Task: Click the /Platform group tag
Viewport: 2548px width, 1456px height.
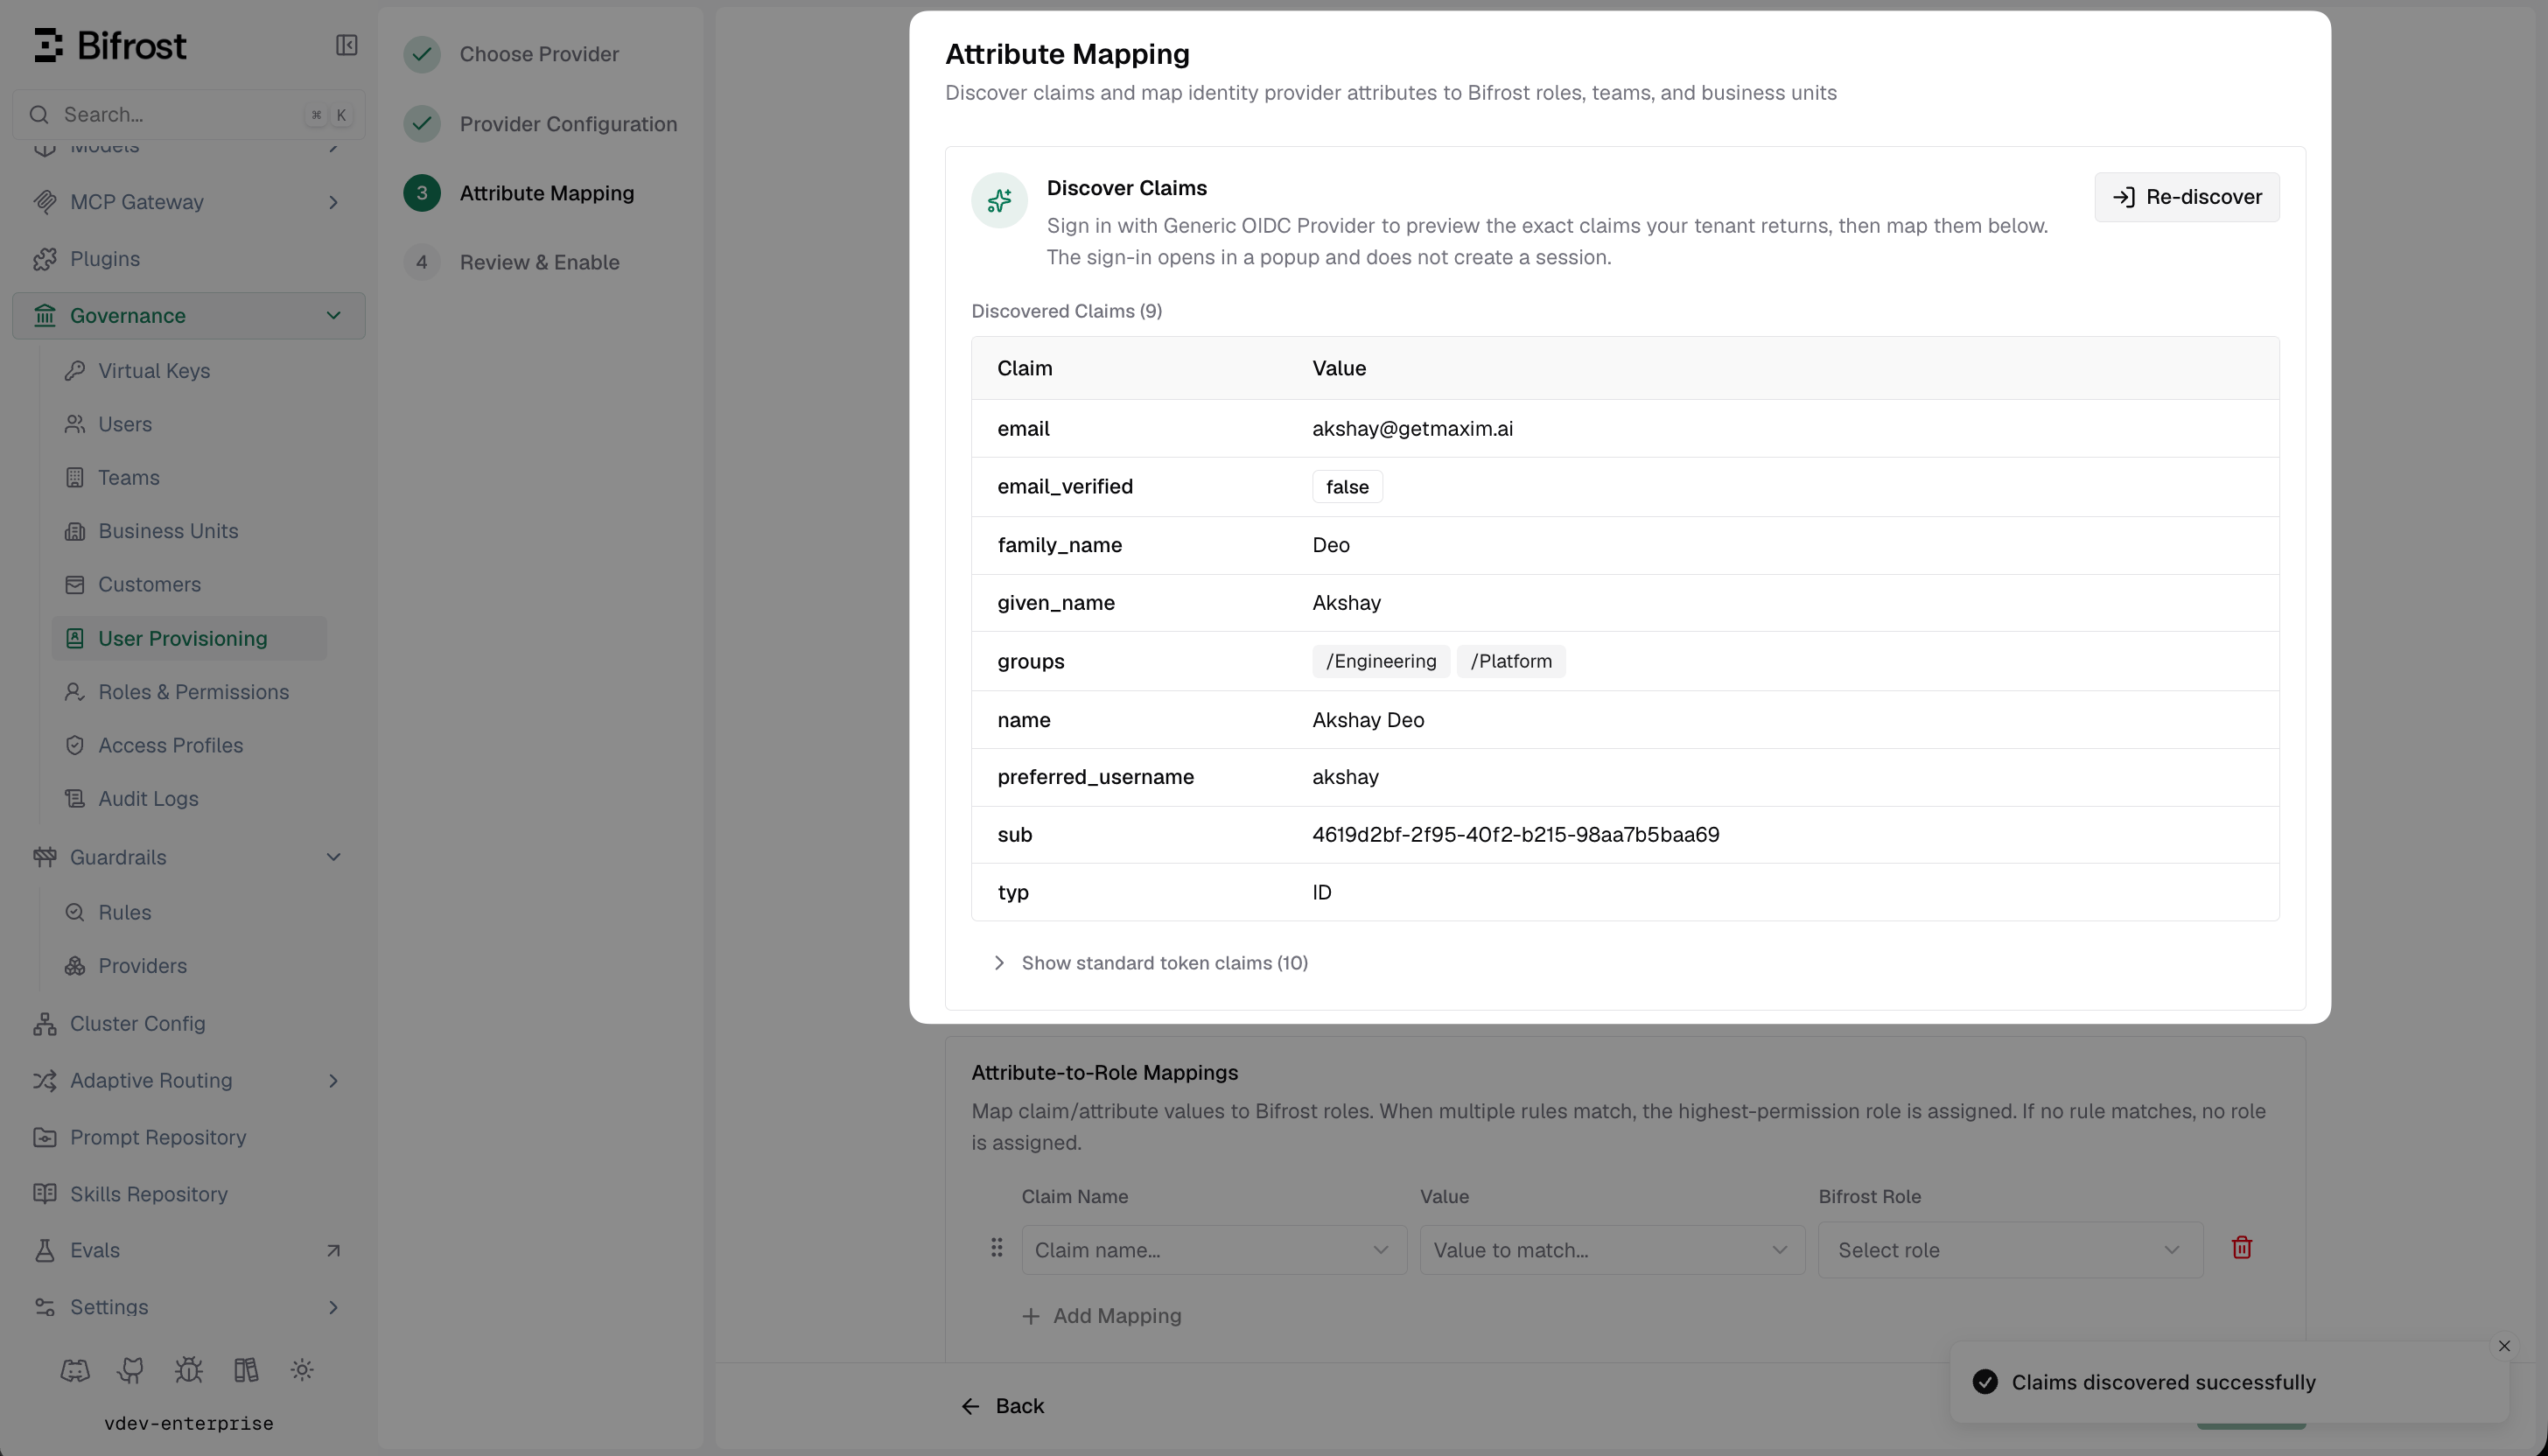Action: pyautogui.click(x=1511, y=662)
